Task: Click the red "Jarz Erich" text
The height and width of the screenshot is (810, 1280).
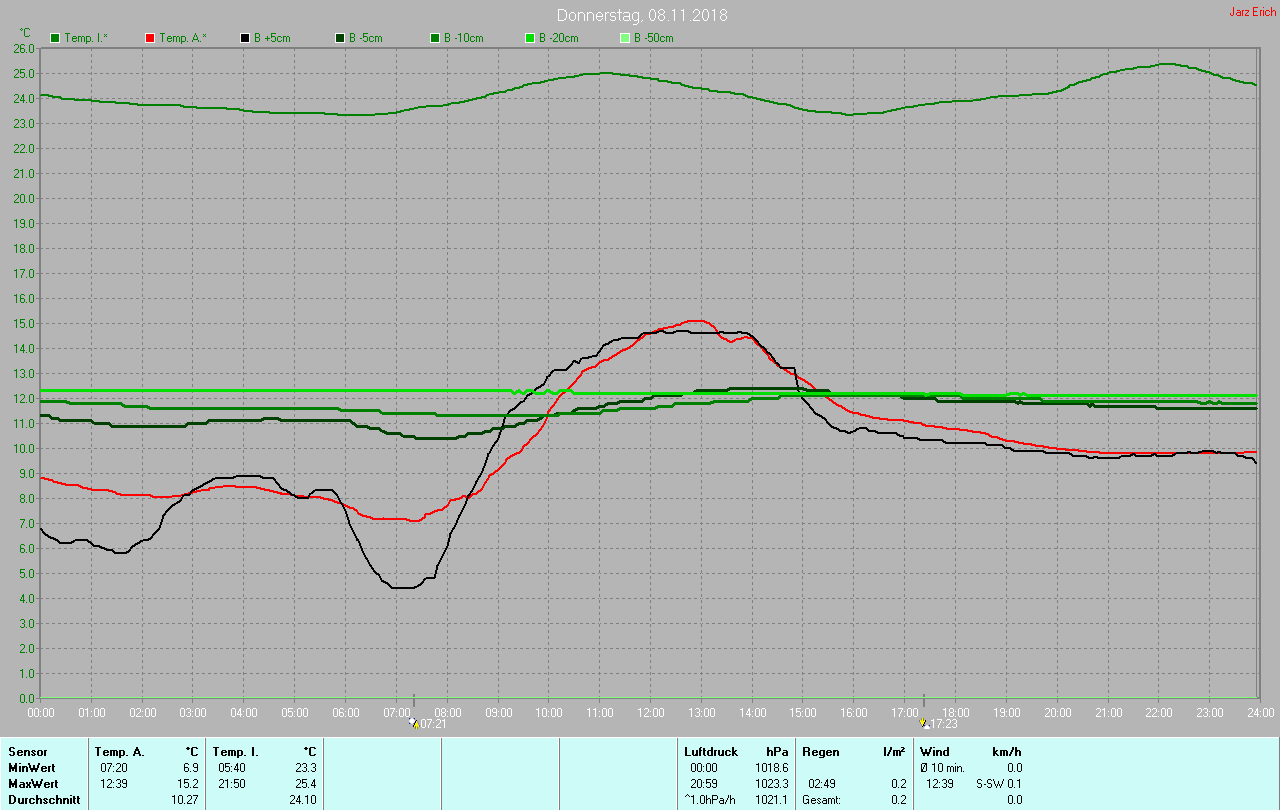Action: click(1252, 12)
